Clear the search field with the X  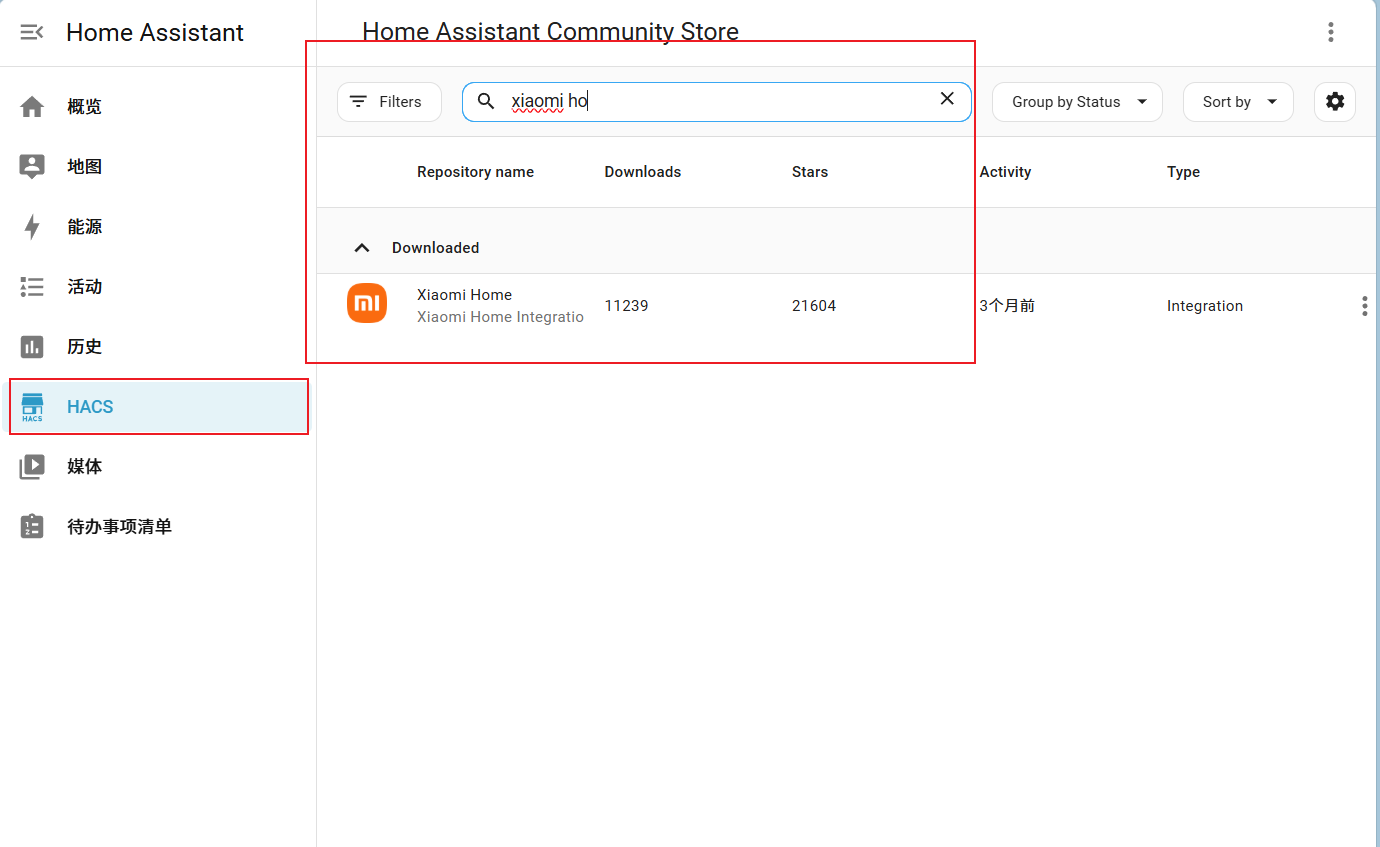point(947,98)
